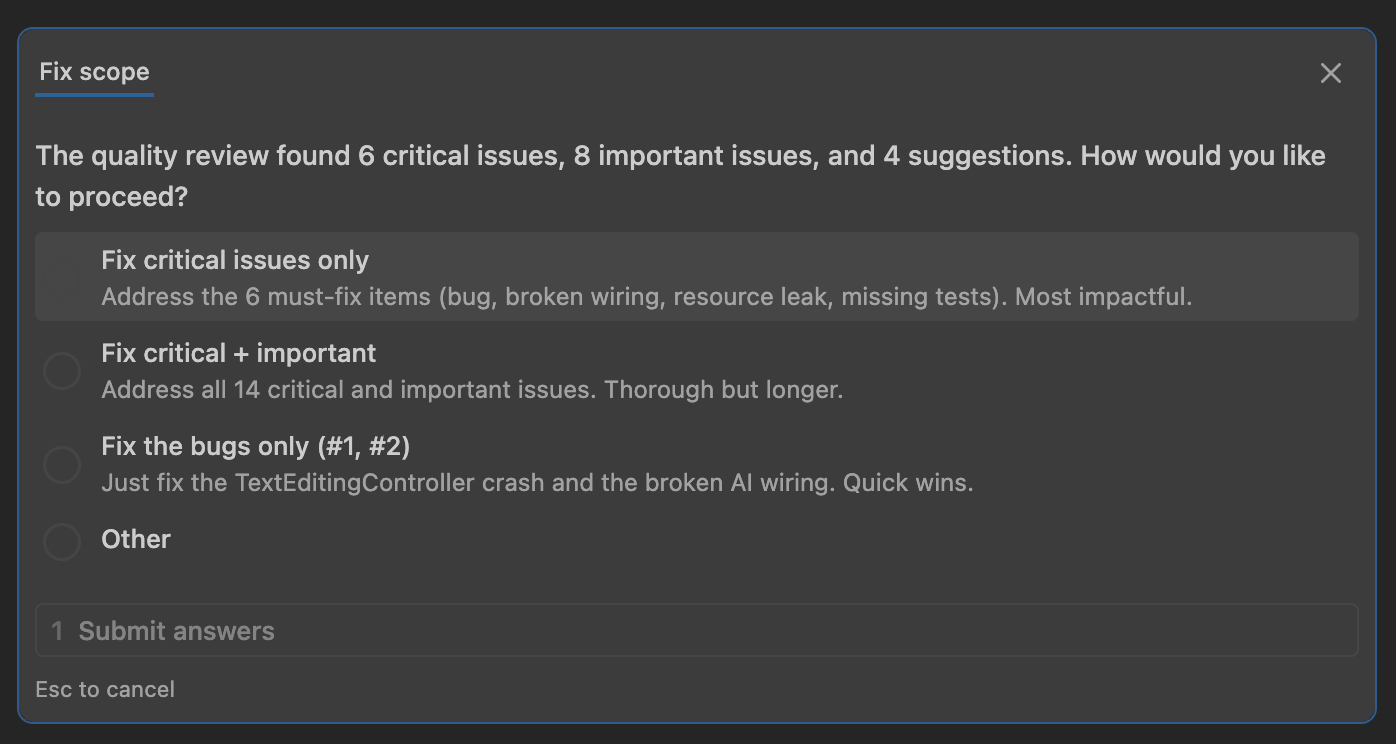This screenshot has width=1396, height=744.
Task: Click the highlighted first answer option row
Action: [696, 277]
